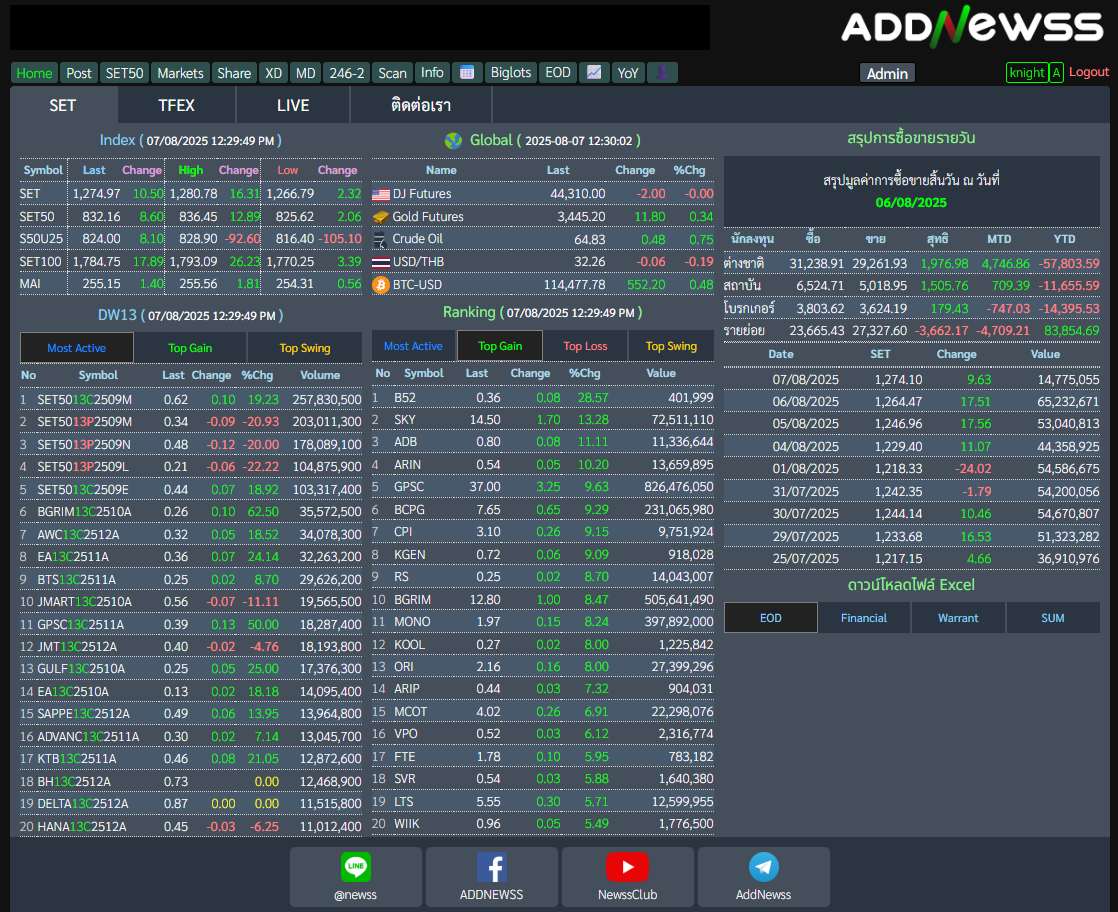Select Top Gain in the DW13 panel
The height and width of the screenshot is (912, 1118).
tap(190, 348)
